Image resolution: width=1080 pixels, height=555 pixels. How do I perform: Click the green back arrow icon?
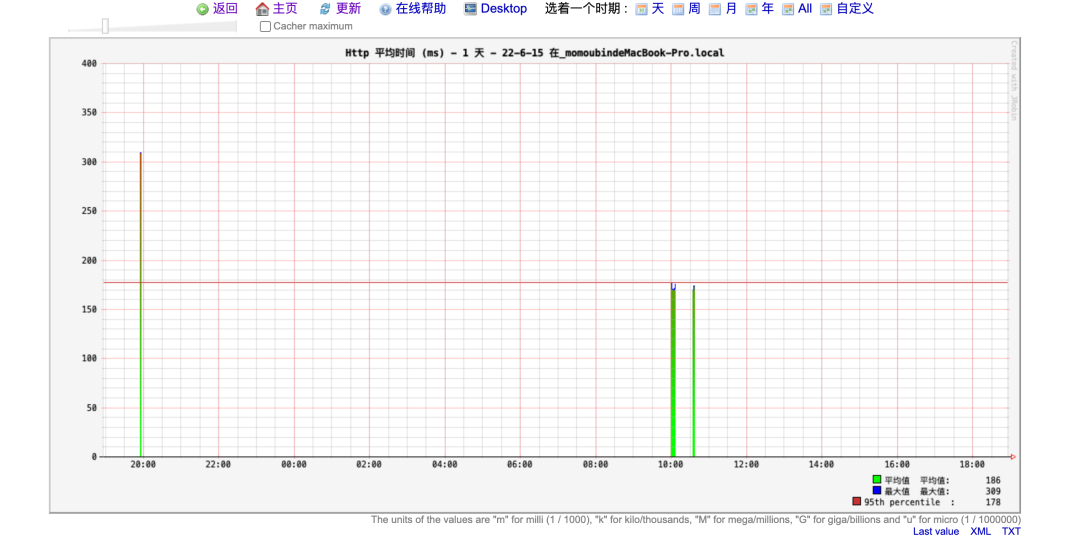[202, 9]
